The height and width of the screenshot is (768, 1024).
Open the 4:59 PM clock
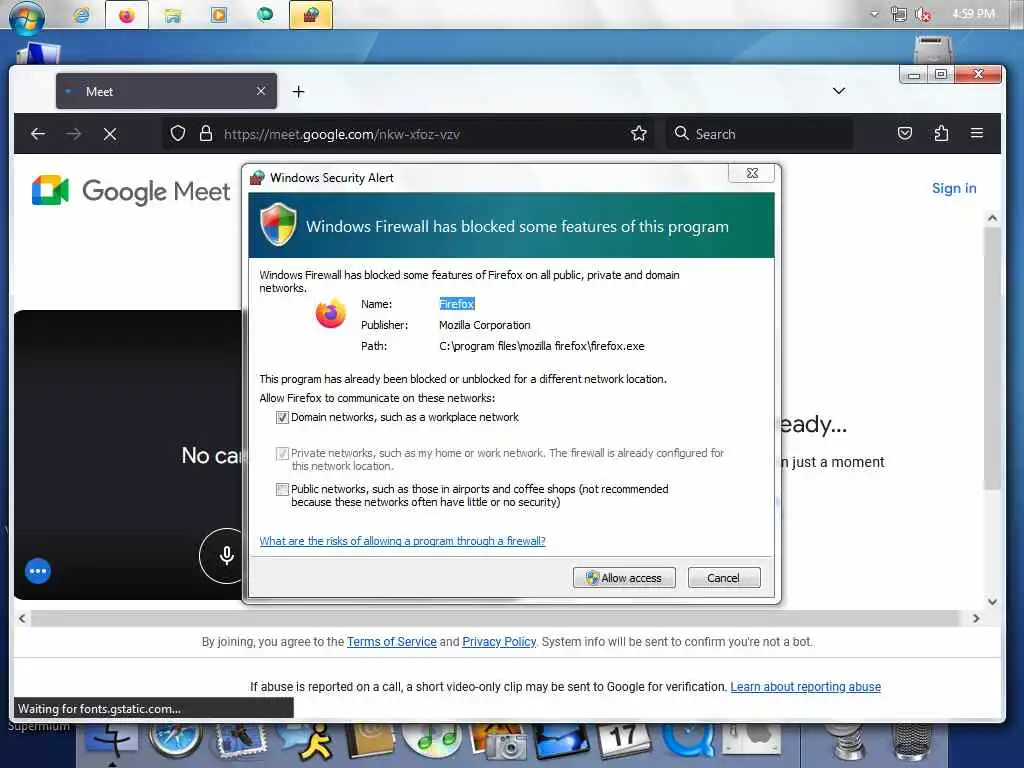coord(973,14)
